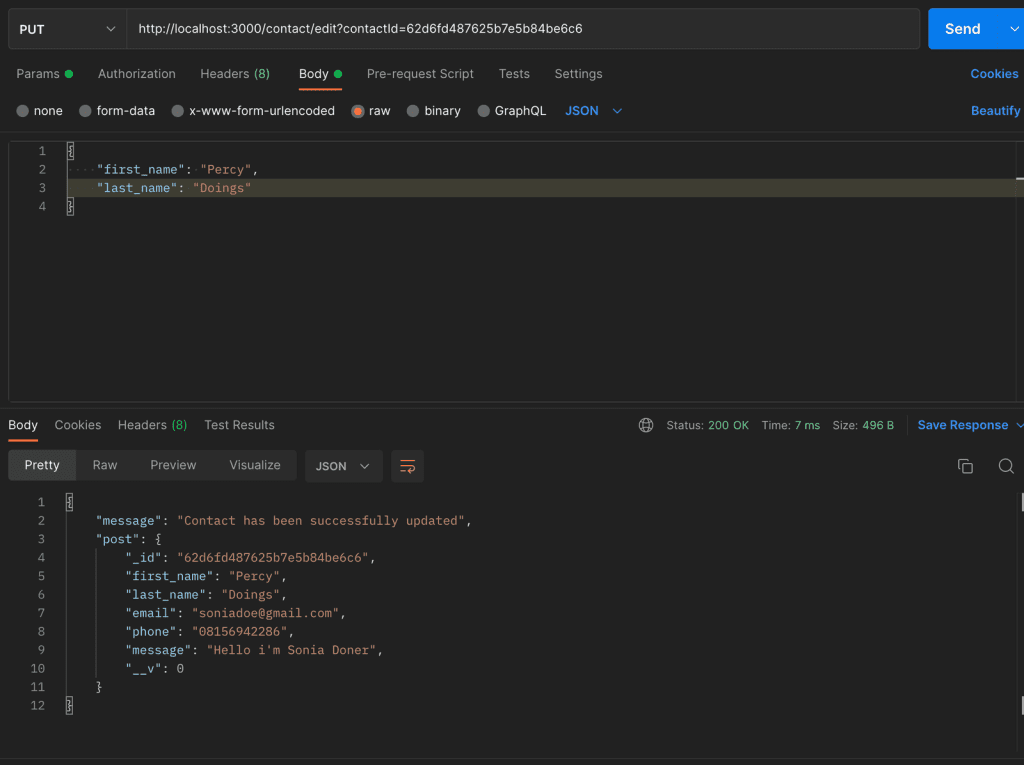Copy the response body using copy icon

[x=965, y=466]
